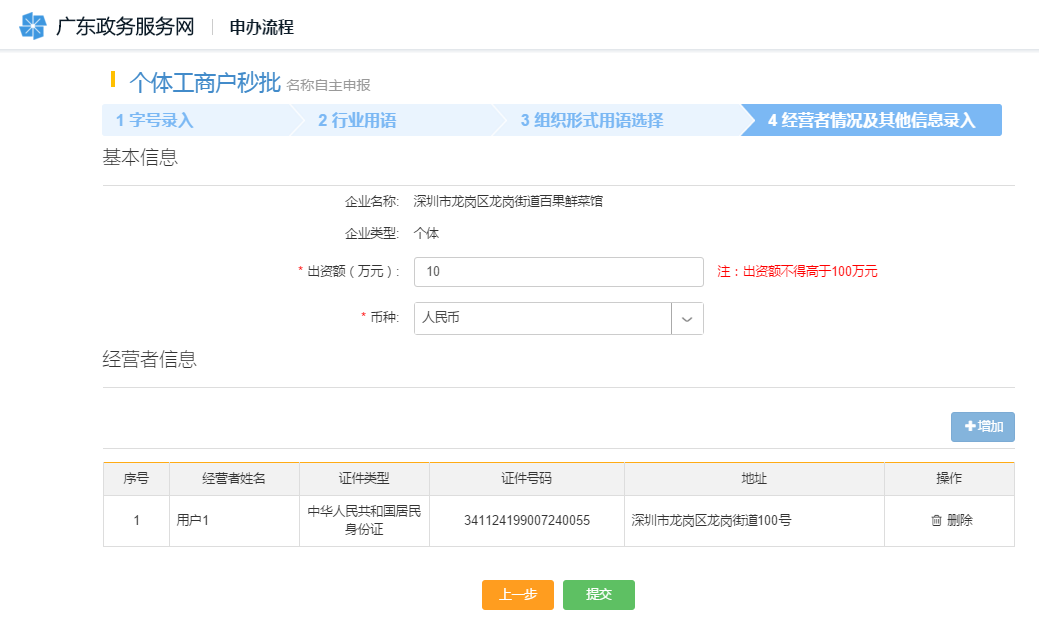Screen dimensions: 1039x621
Task: Click the 中华人民共和国居民身份证 cell
Action: 364,520
